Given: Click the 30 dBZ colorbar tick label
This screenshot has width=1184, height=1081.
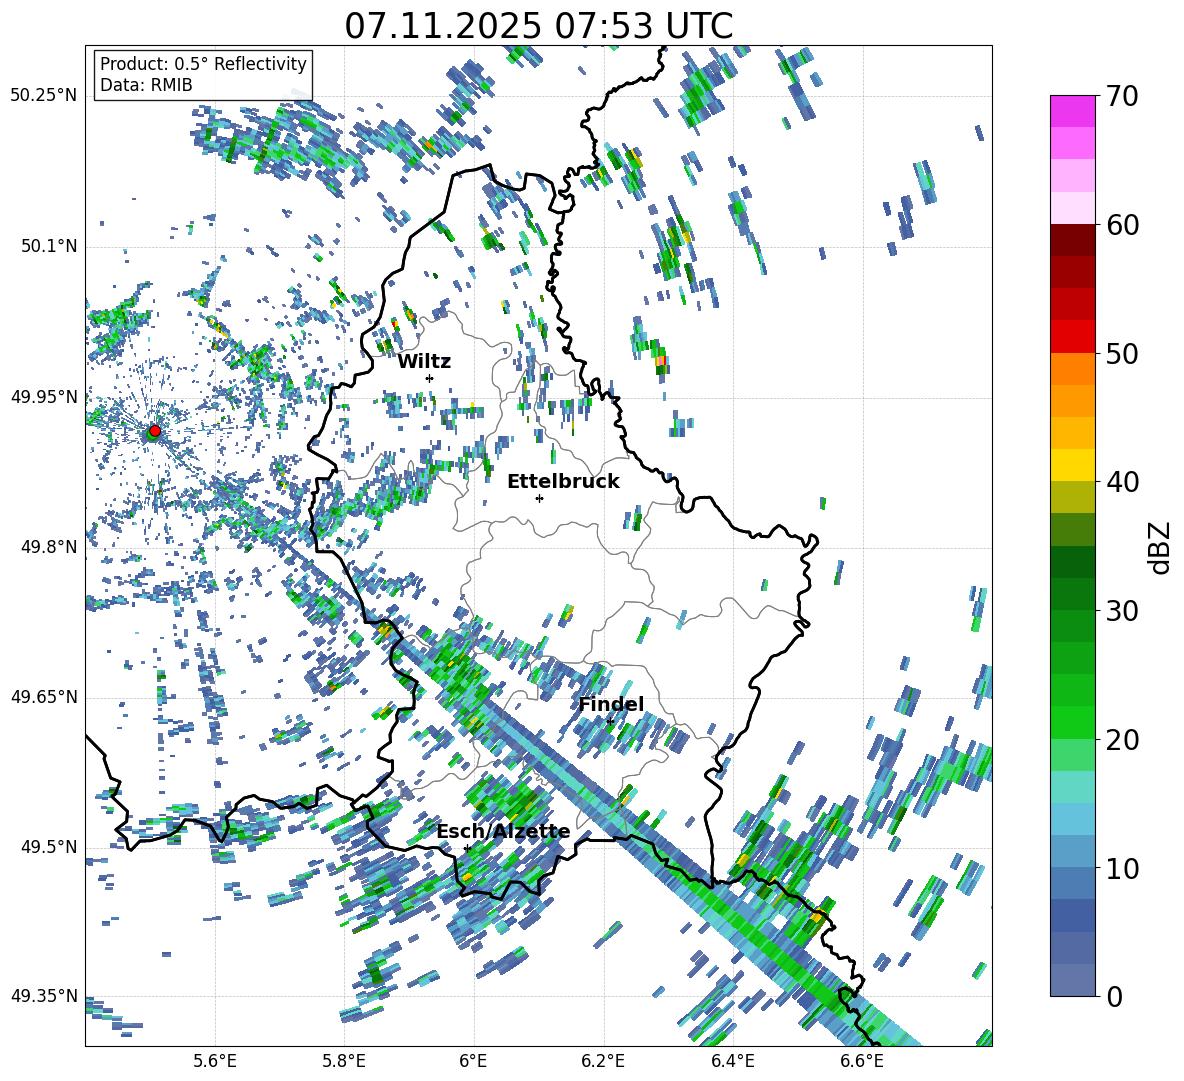Looking at the screenshot, I should pos(1121,611).
